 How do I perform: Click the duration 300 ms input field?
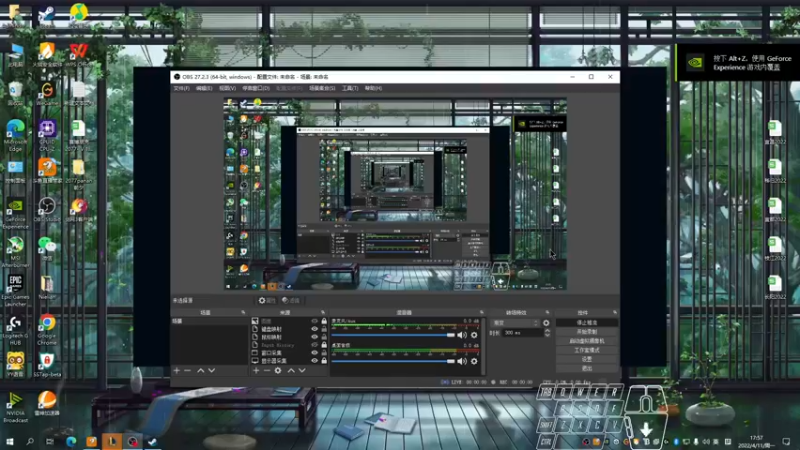pos(522,333)
